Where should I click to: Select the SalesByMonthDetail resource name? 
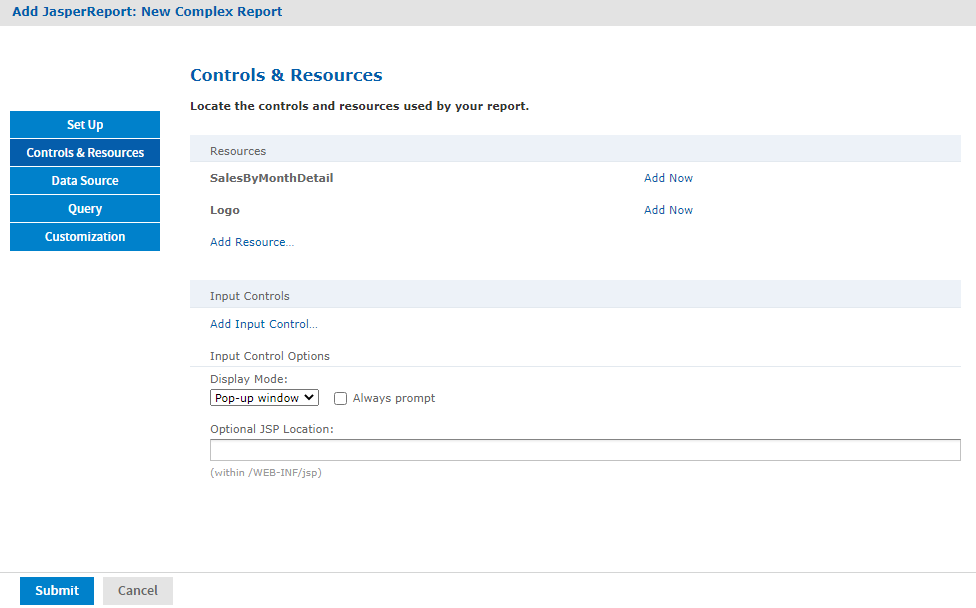pyautogui.click(x=271, y=178)
